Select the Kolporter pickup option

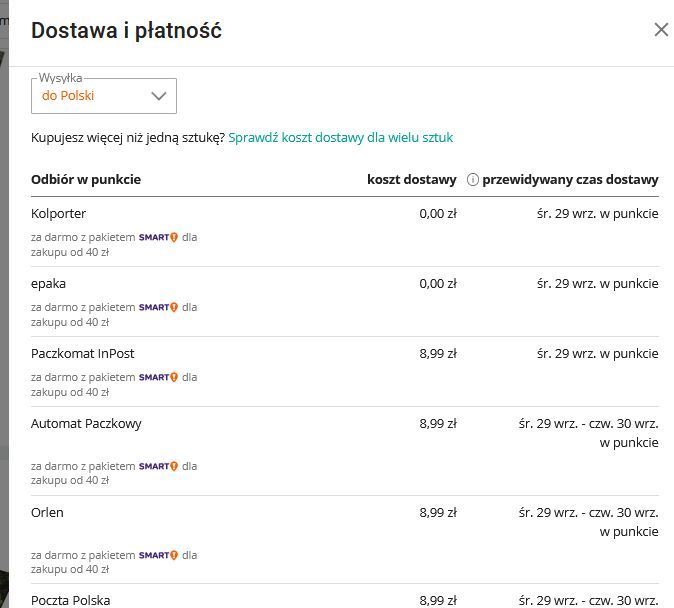(59, 214)
